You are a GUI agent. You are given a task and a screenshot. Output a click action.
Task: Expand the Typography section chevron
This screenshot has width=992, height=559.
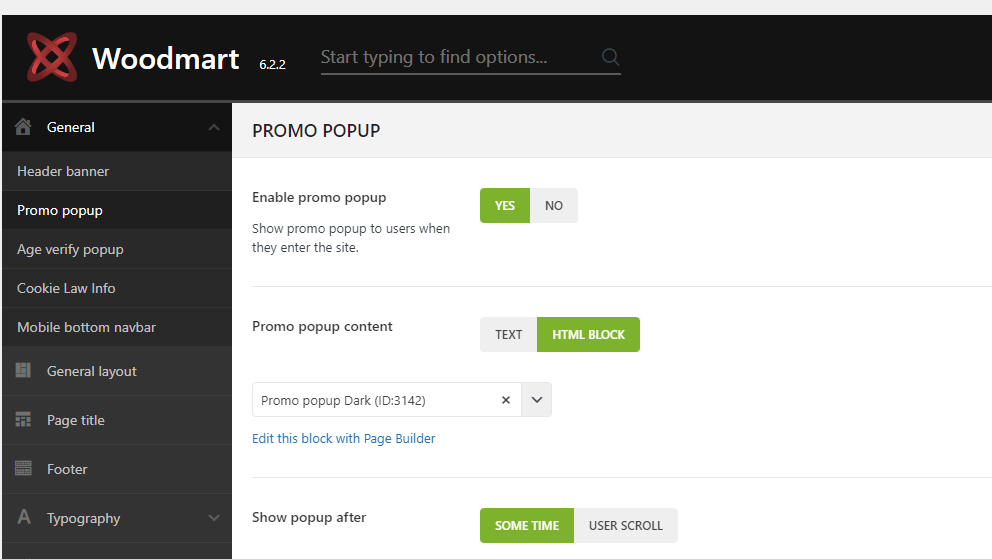tap(213, 518)
